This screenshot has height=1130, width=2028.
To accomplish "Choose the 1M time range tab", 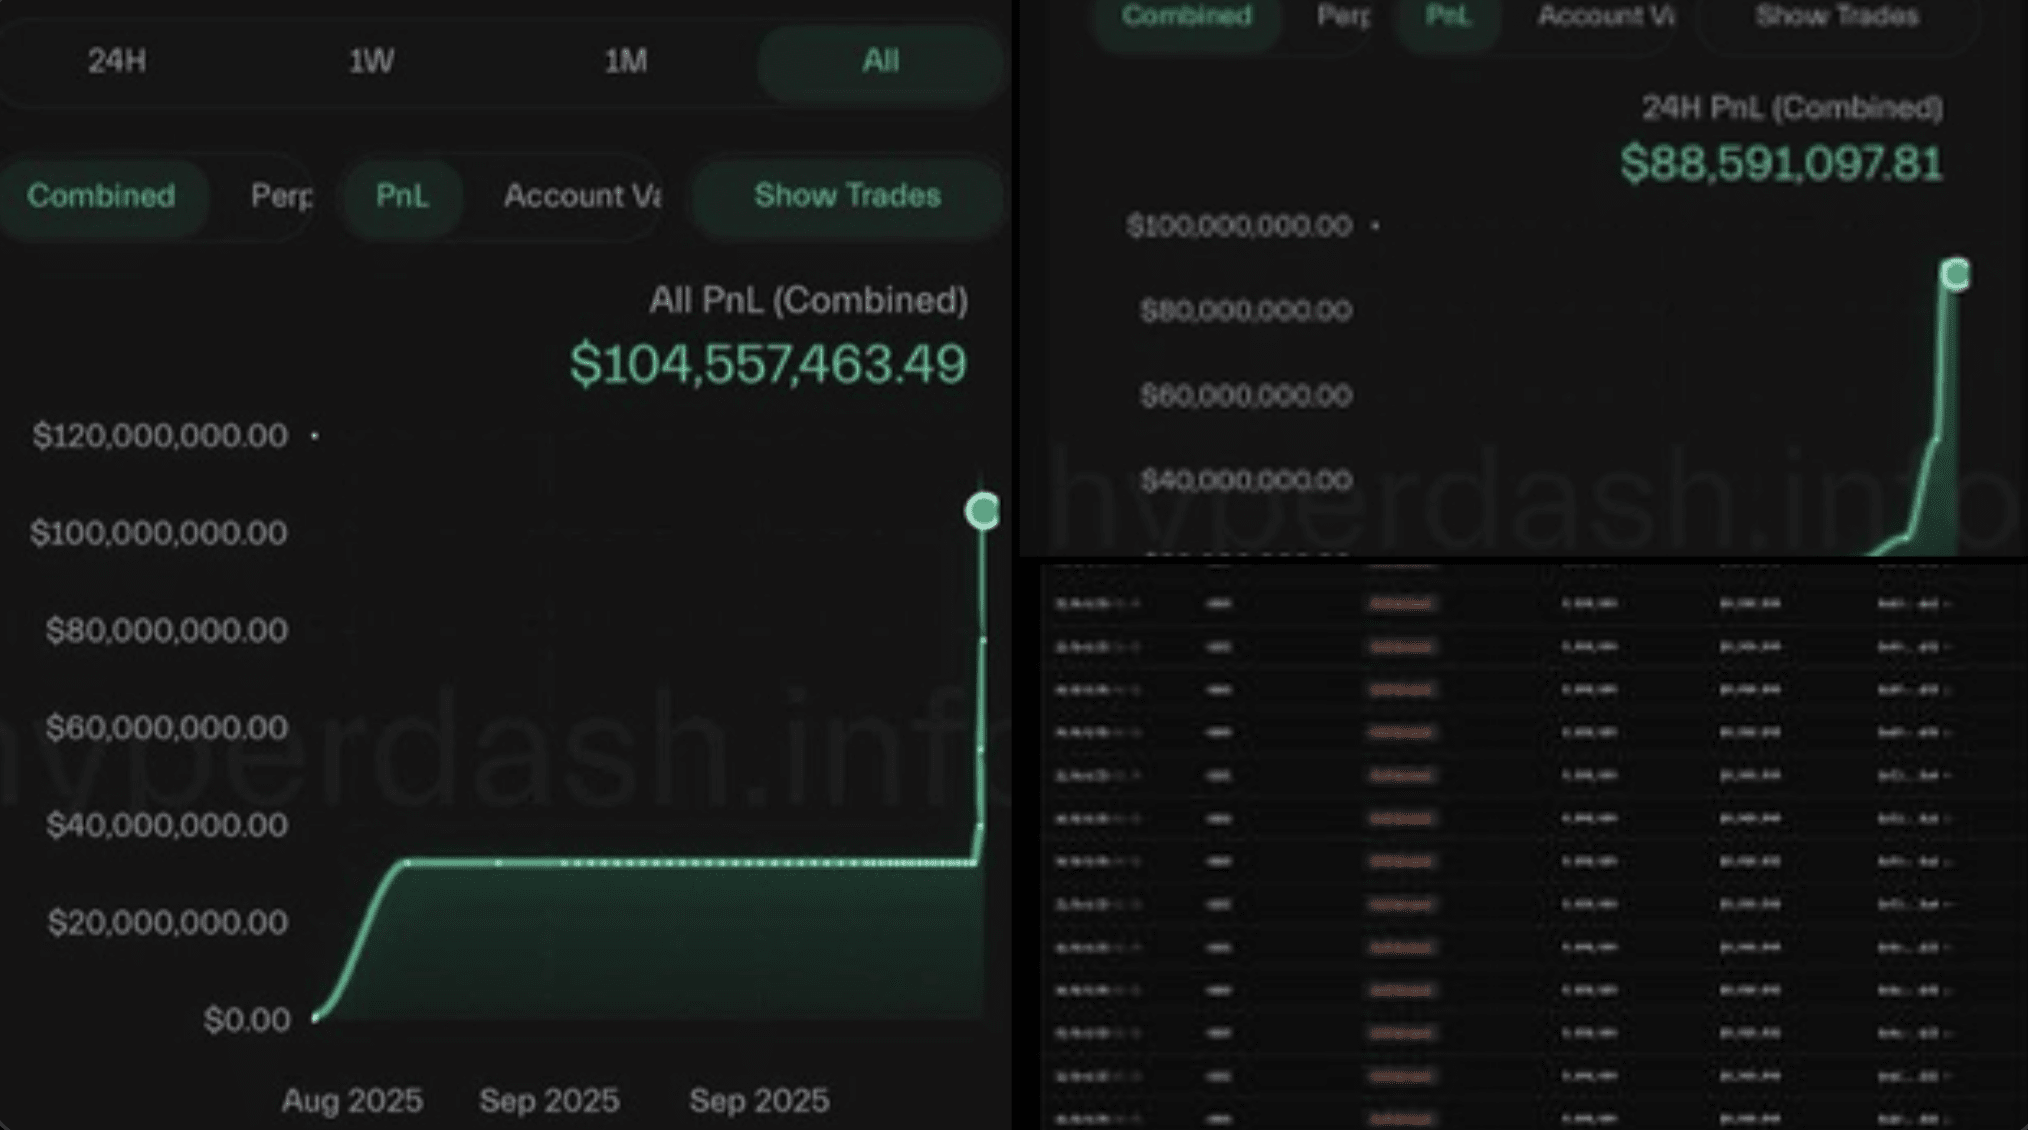I will 626,61.
